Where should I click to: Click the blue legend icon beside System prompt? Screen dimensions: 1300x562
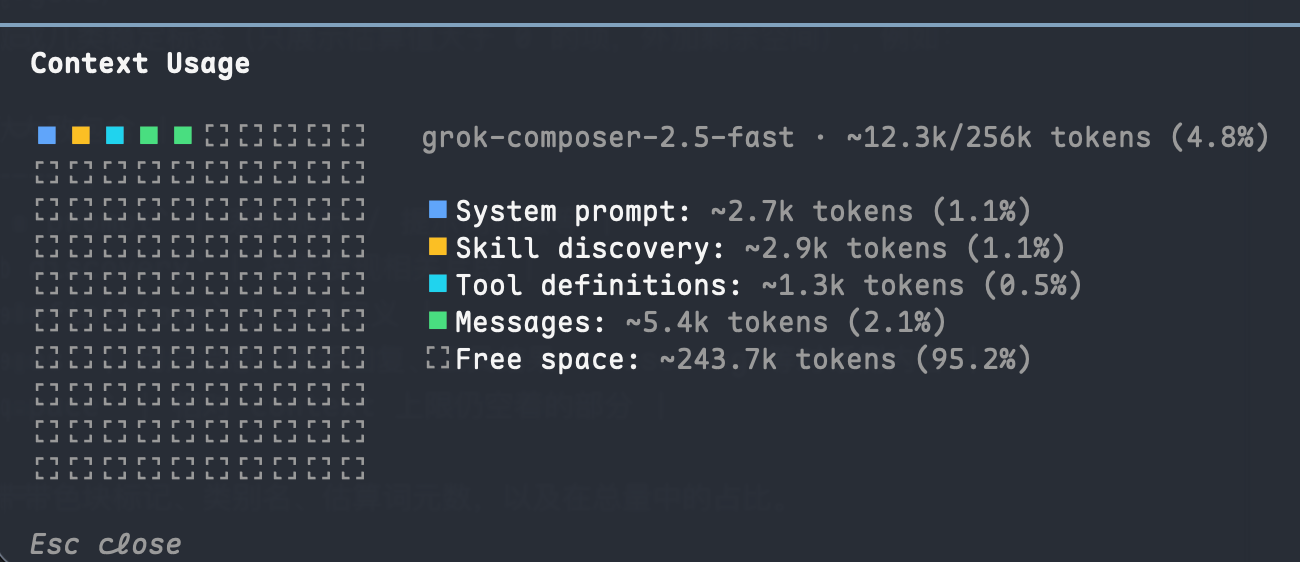point(437,210)
